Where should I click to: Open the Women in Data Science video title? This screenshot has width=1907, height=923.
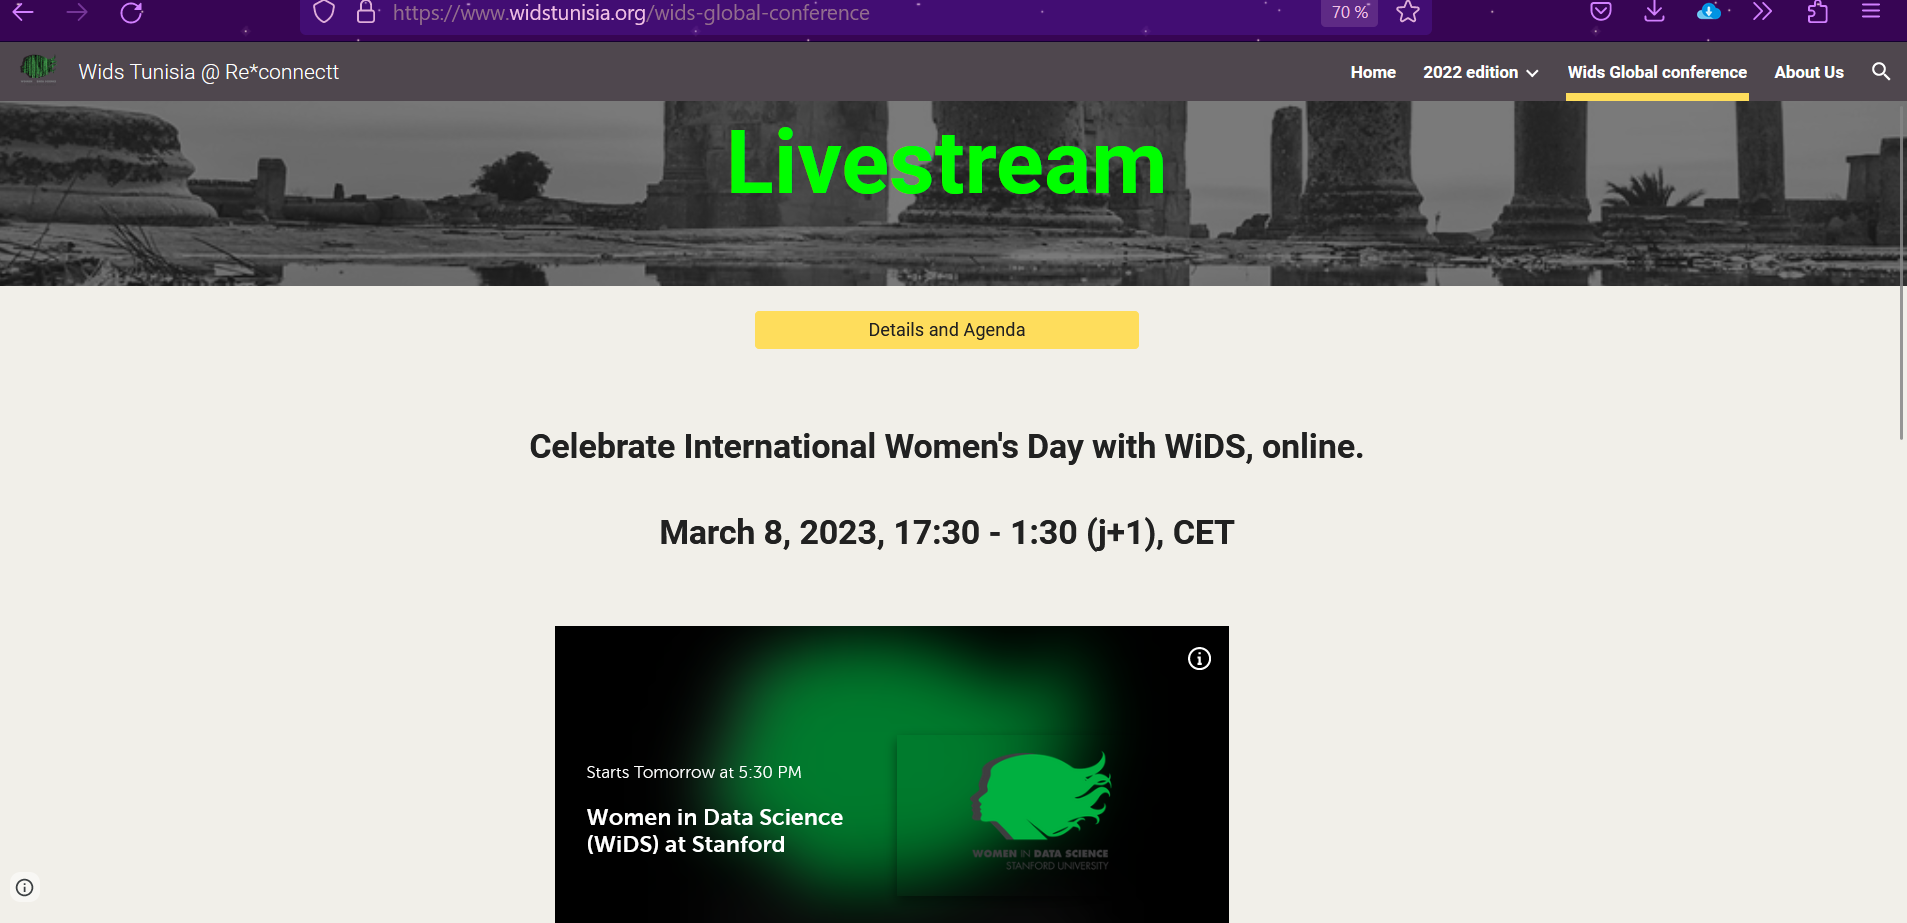pyautogui.click(x=715, y=830)
